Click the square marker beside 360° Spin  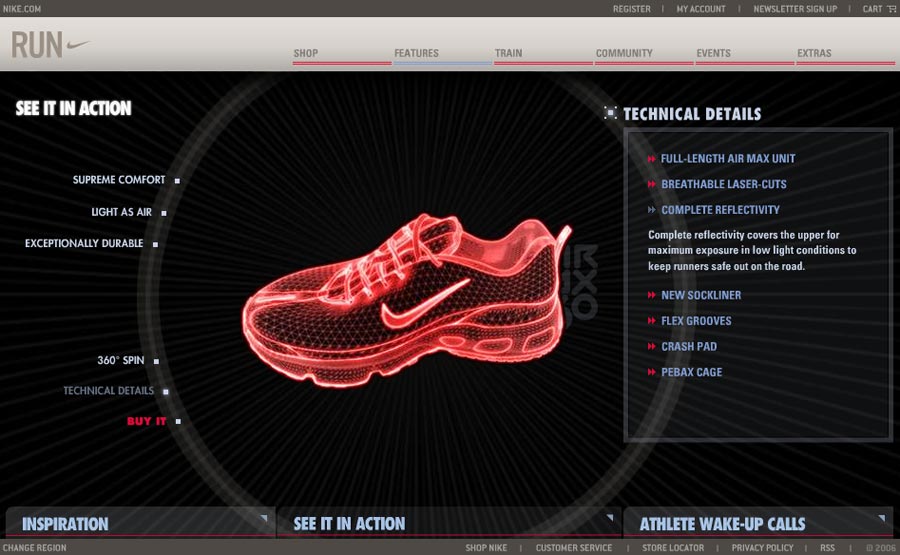(x=156, y=361)
